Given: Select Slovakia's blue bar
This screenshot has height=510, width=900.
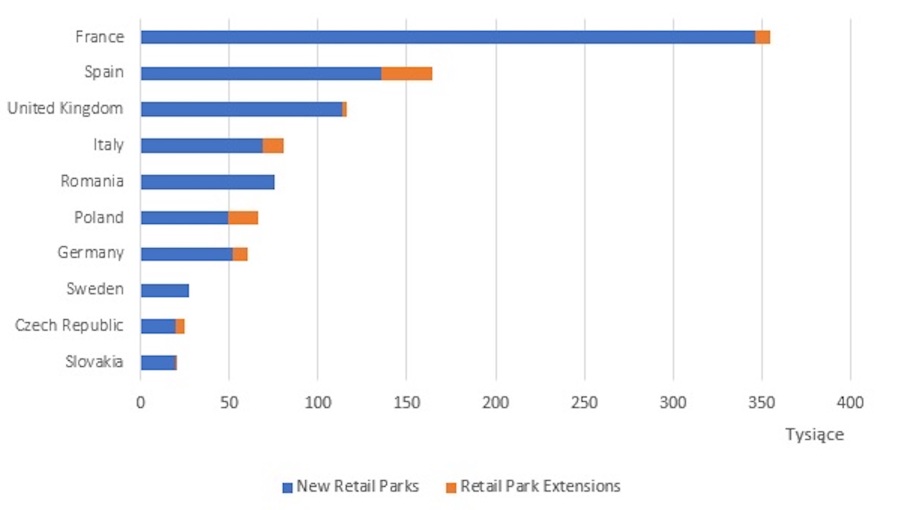Looking at the screenshot, I should (x=158, y=363).
